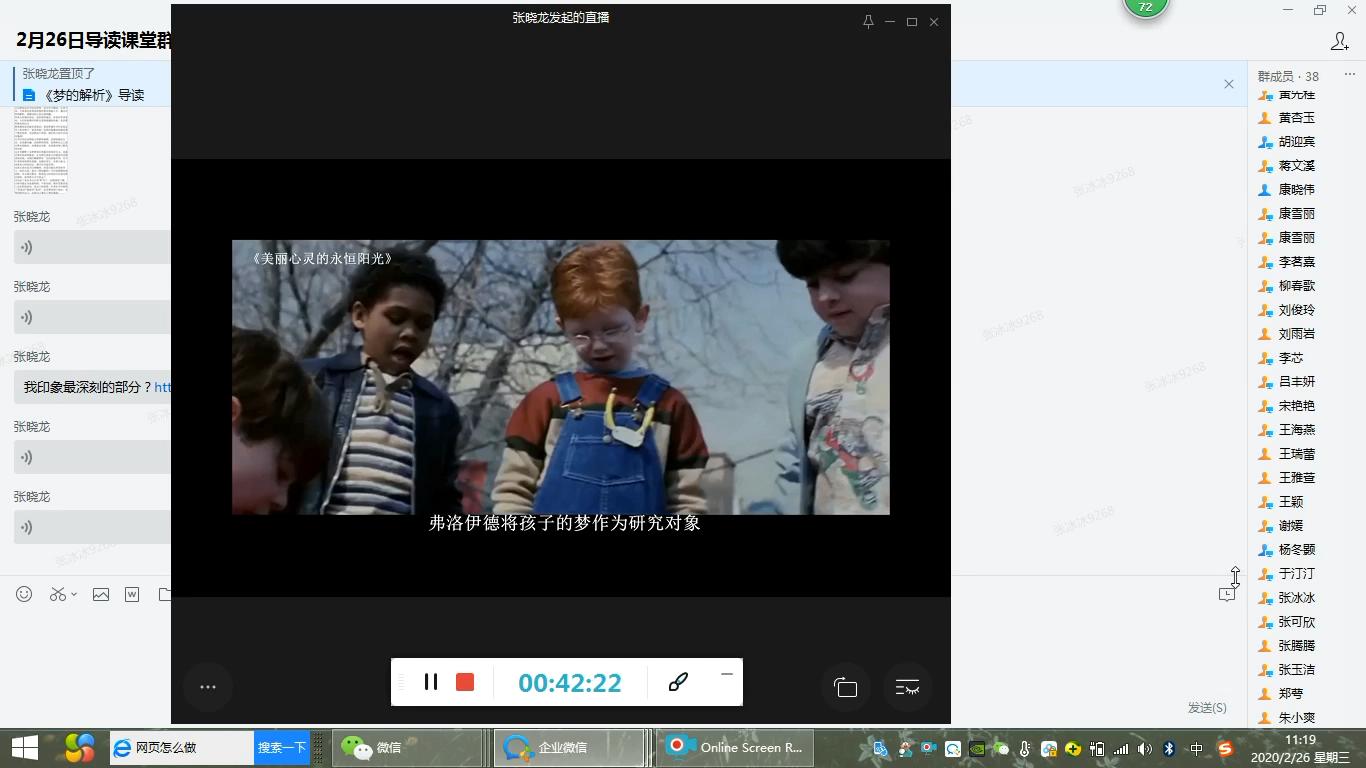Open the live window's three-dot more menu
The width and height of the screenshot is (1366, 768).
point(208,687)
